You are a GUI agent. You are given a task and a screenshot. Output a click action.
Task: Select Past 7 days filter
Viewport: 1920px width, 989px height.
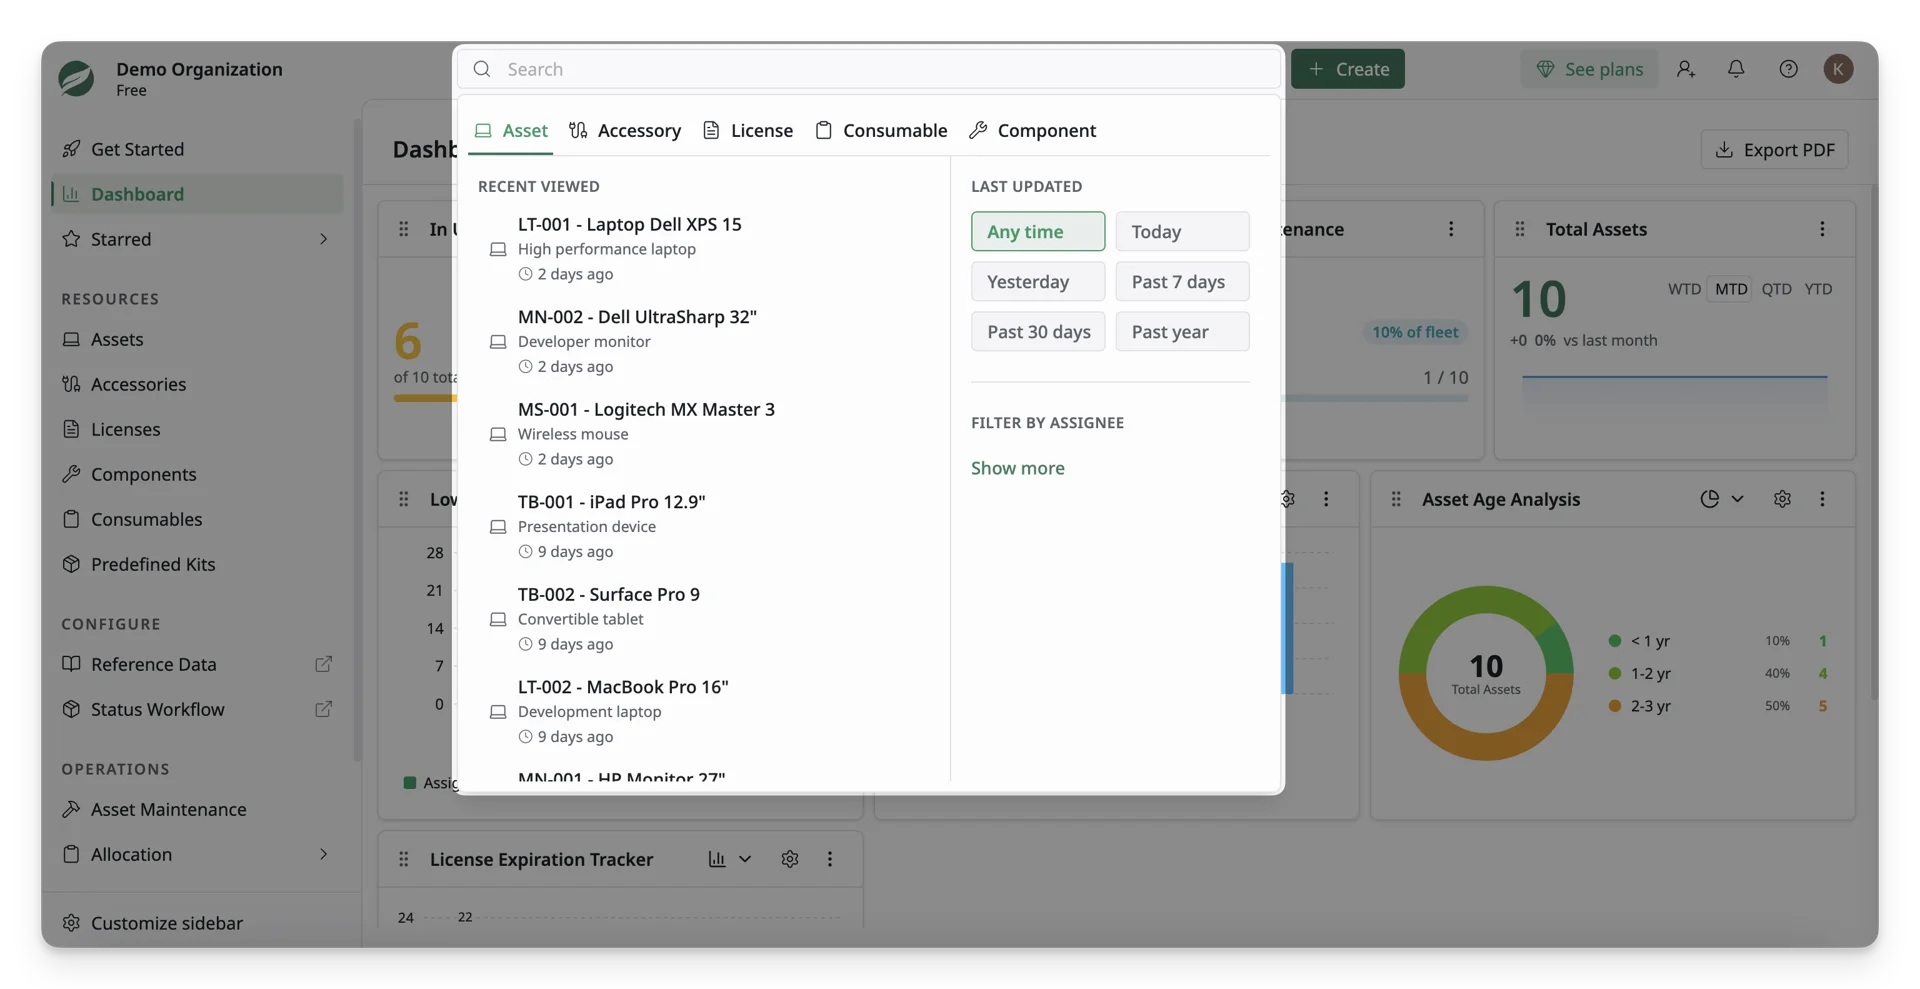pyautogui.click(x=1182, y=281)
